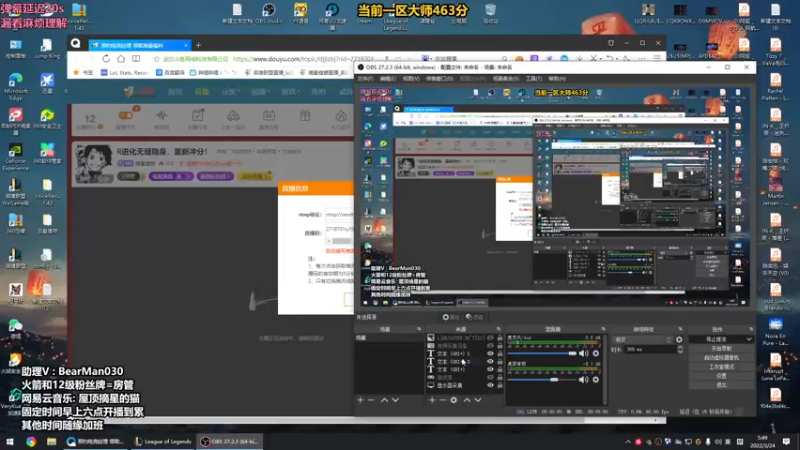Go to browser home page icon
The height and width of the screenshot is (450, 800).
pyautogui.click(x=121, y=59)
